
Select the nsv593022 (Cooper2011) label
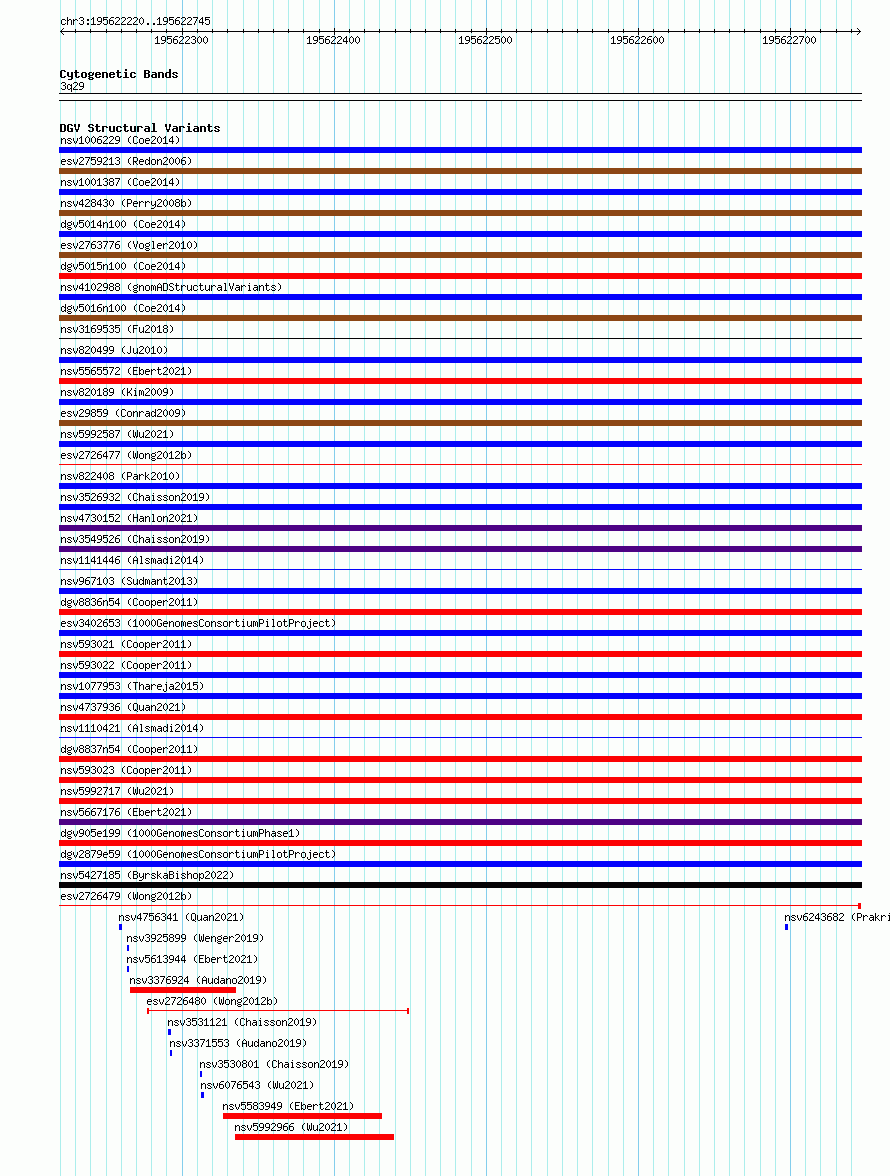(x=126, y=665)
